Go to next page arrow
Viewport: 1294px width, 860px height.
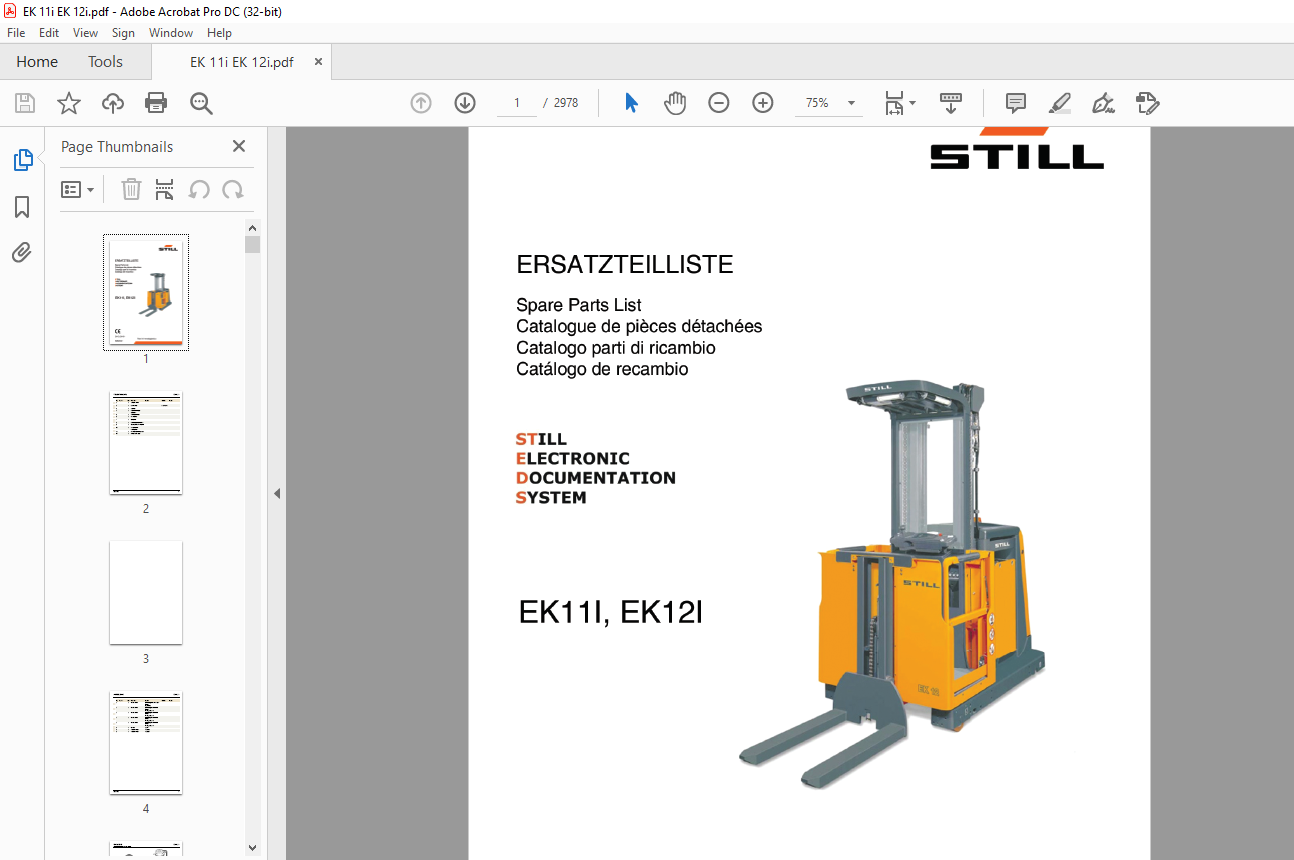pyautogui.click(x=465, y=103)
